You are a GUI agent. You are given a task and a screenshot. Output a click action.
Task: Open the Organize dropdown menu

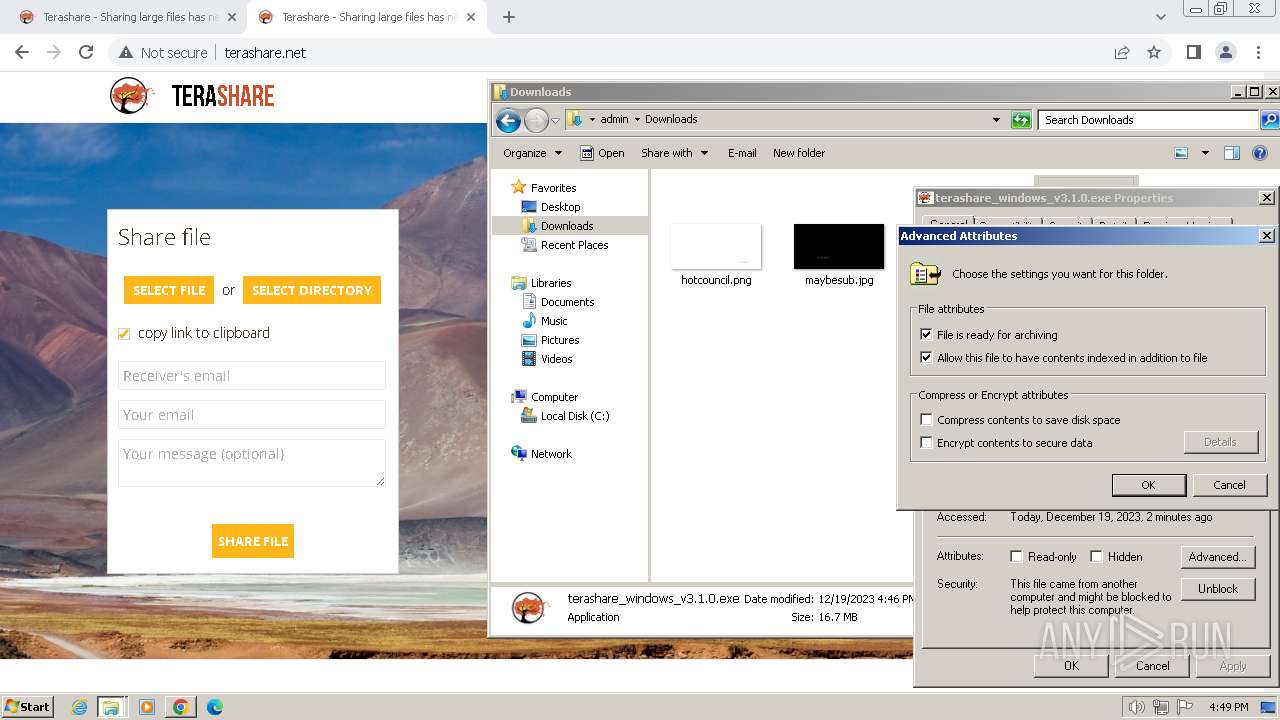(x=533, y=153)
